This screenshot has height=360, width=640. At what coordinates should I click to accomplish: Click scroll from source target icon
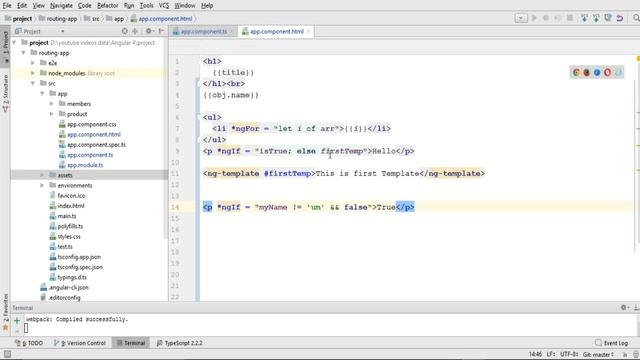pos(124,31)
